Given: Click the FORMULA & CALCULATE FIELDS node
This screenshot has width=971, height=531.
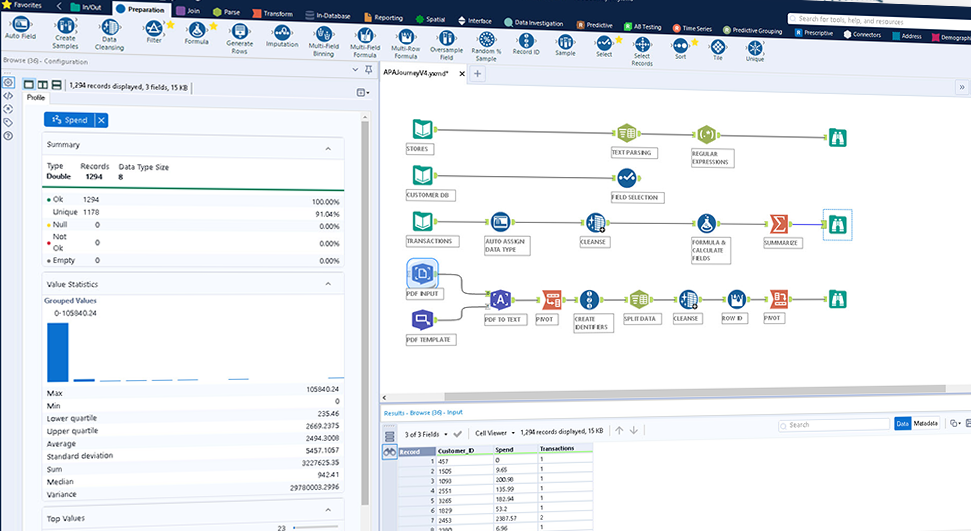Looking at the screenshot, I should click(x=707, y=223).
